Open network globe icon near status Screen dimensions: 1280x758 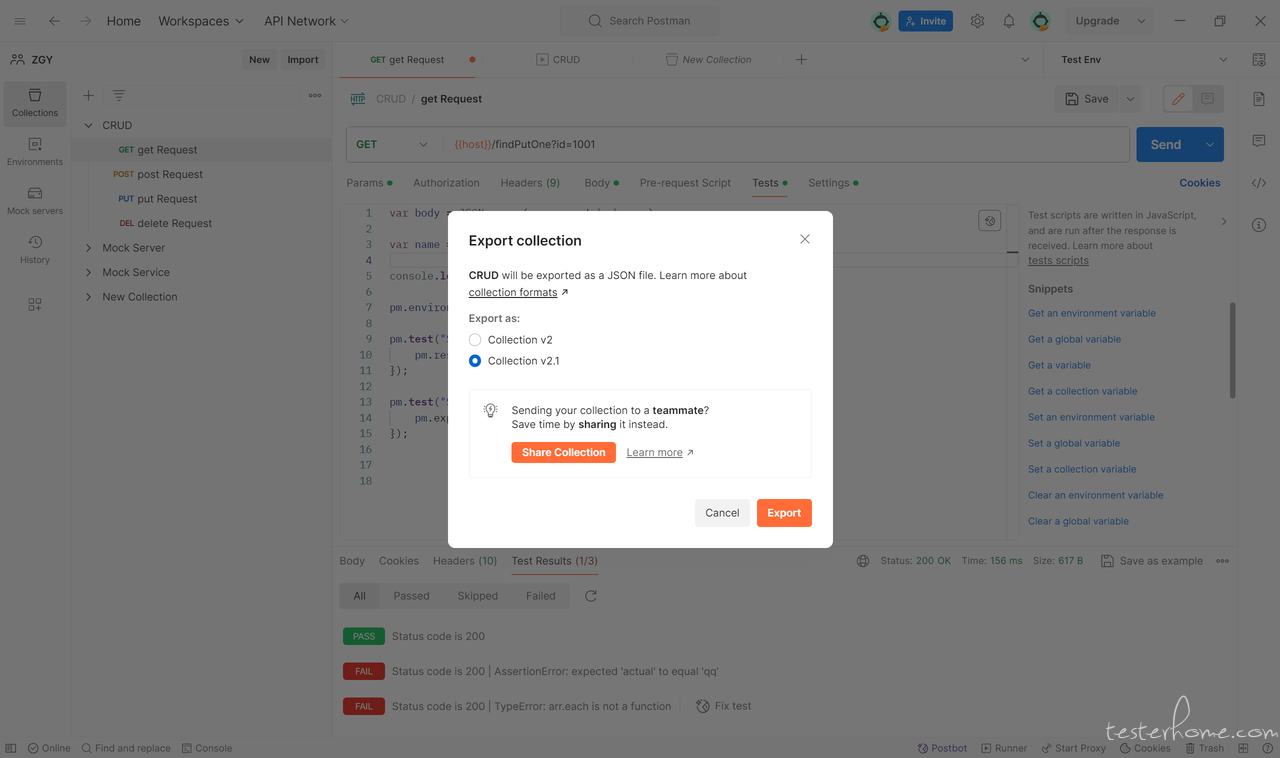[x=863, y=561]
